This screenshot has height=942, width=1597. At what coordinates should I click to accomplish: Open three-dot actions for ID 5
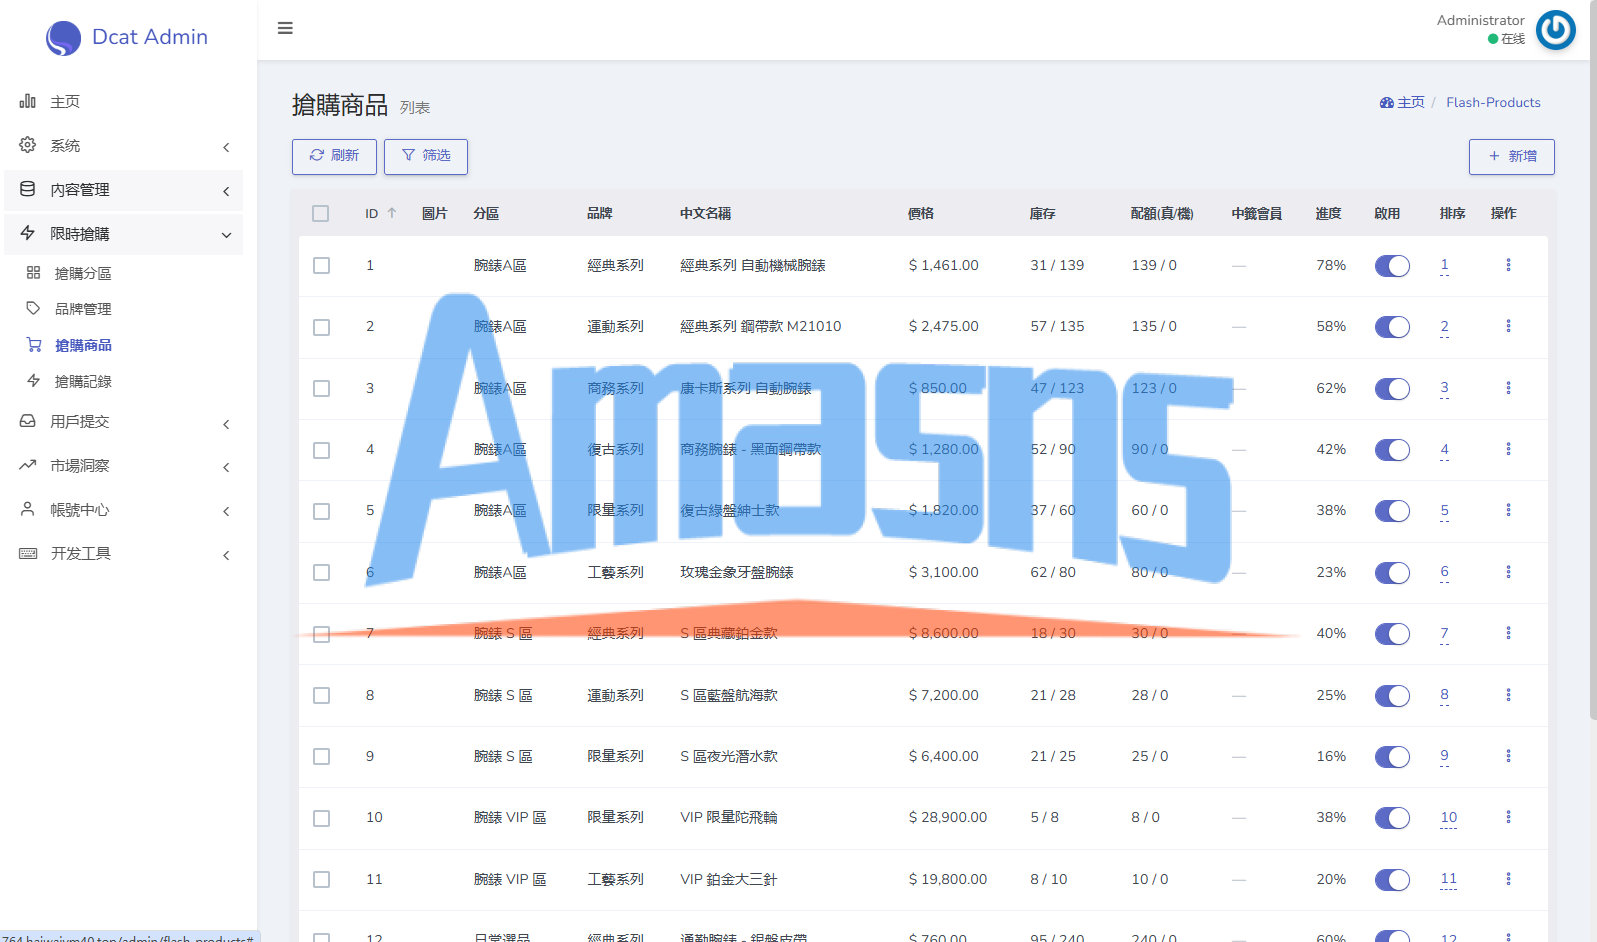click(1508, 510)
